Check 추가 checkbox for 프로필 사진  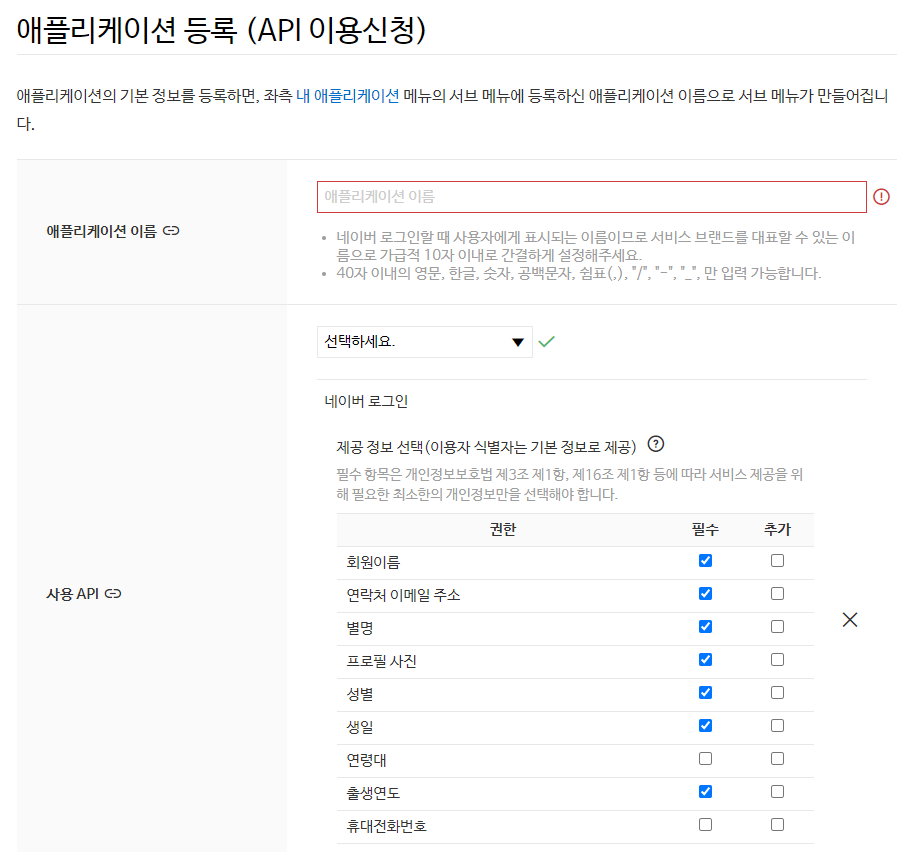tap(777, 660)
